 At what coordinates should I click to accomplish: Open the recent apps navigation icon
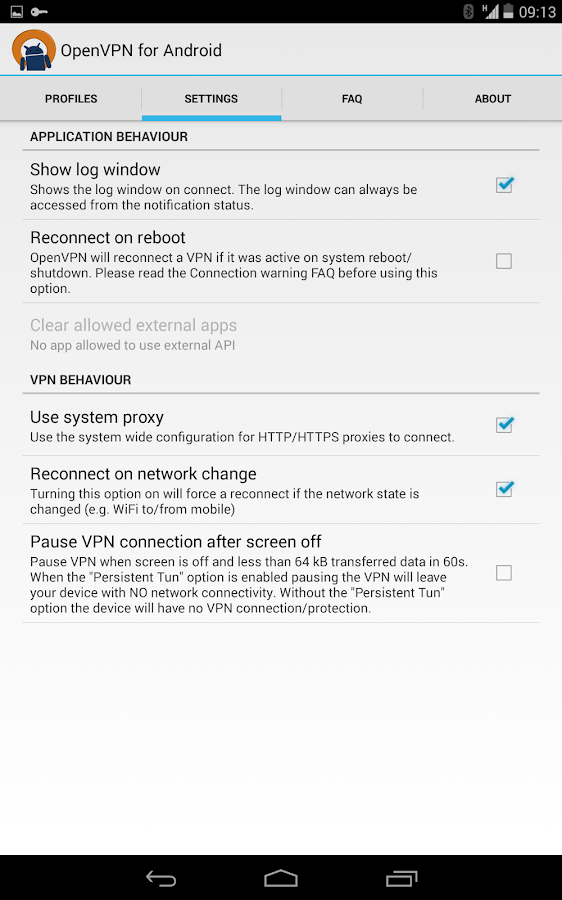(x=401, y=878)
